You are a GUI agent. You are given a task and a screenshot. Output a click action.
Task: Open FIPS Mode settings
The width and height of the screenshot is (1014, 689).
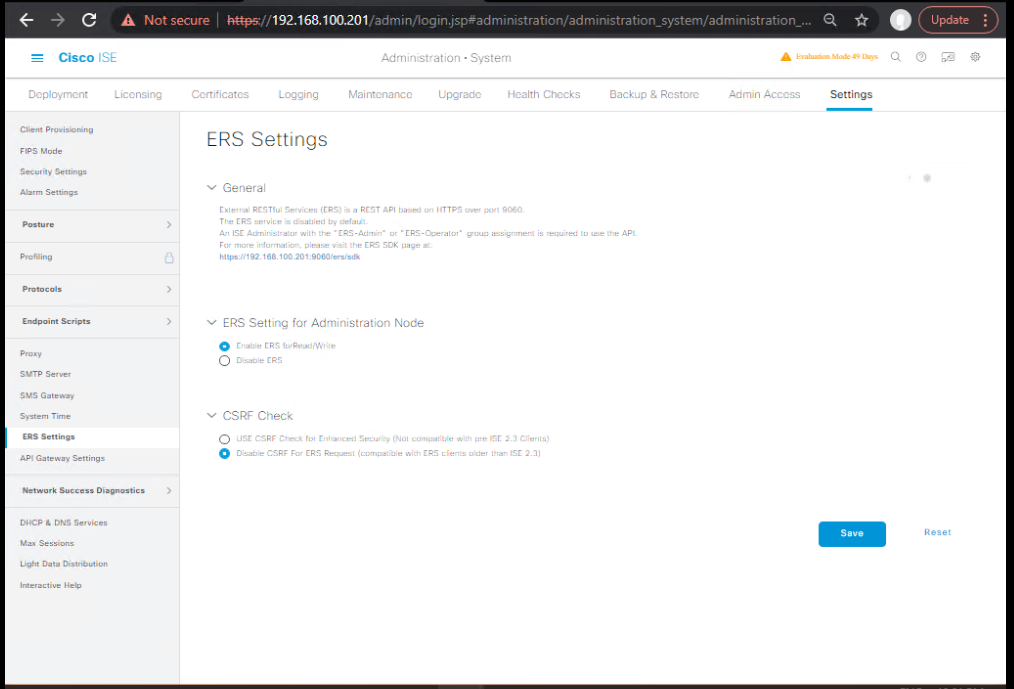click(41, 151)
